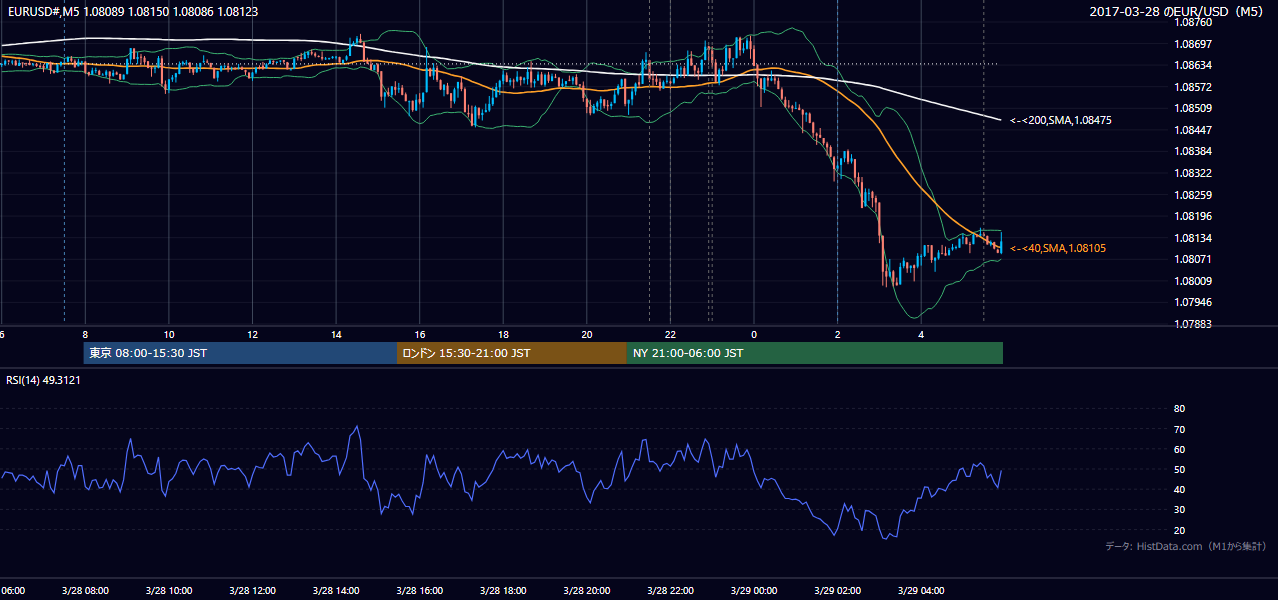Image resolution: width=1278 pixels, height=600 pixels.
Task: Click price axis value 1.07946
Action: coord(1192,302)
